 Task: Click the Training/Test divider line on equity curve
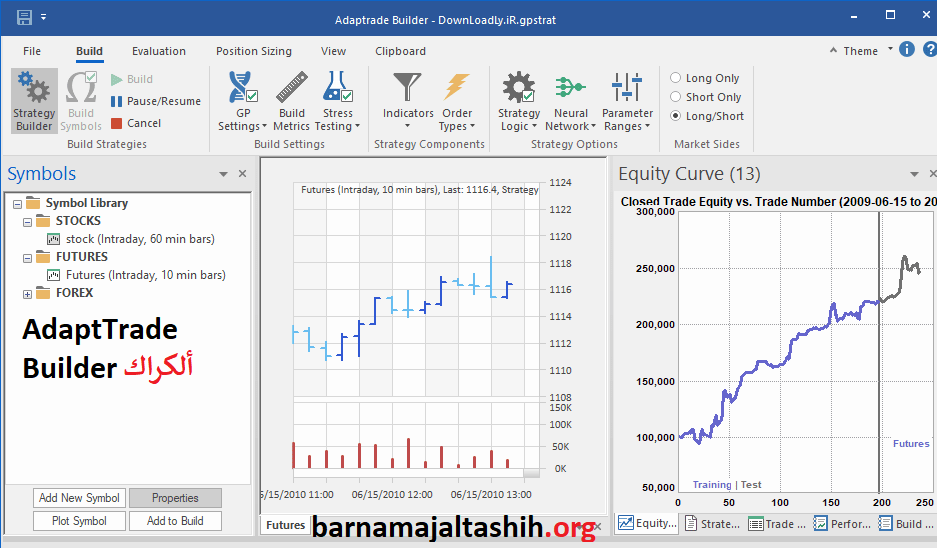[879, 353]
